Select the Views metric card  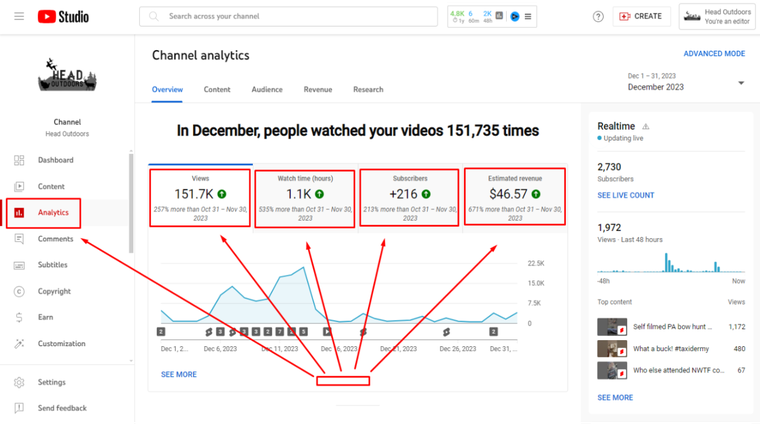[x=200, y=197]
